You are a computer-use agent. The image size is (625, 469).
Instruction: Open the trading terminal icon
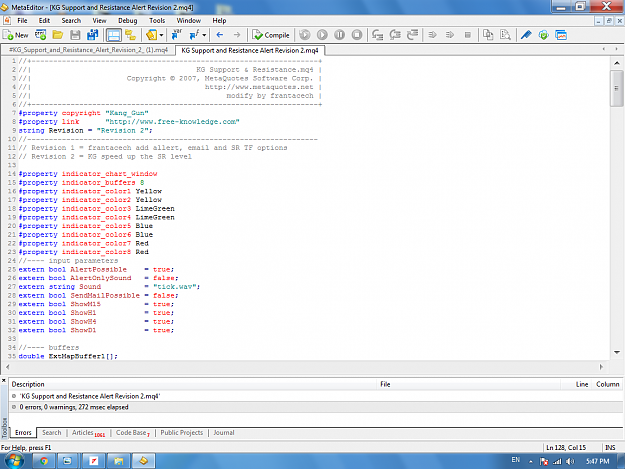[x=561, y=35]
